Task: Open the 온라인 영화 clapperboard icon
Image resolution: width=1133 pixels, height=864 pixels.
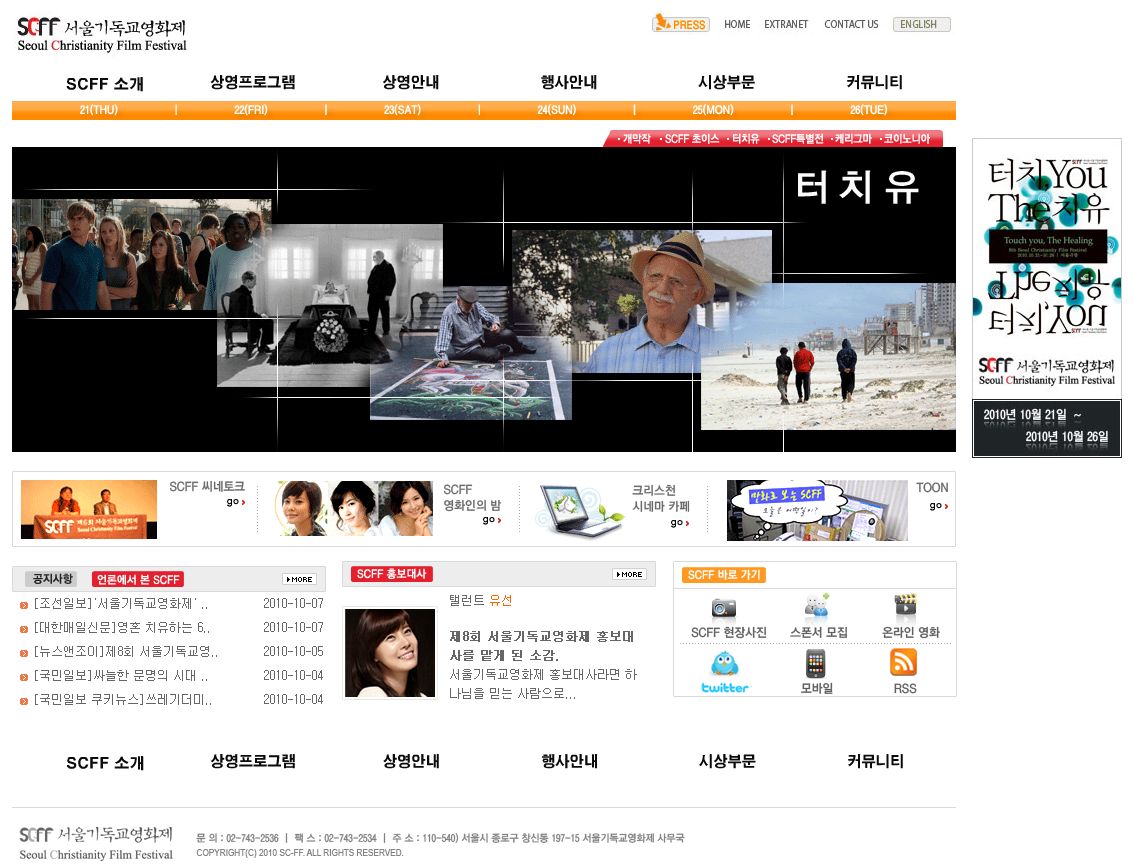Action: point(906,606)
